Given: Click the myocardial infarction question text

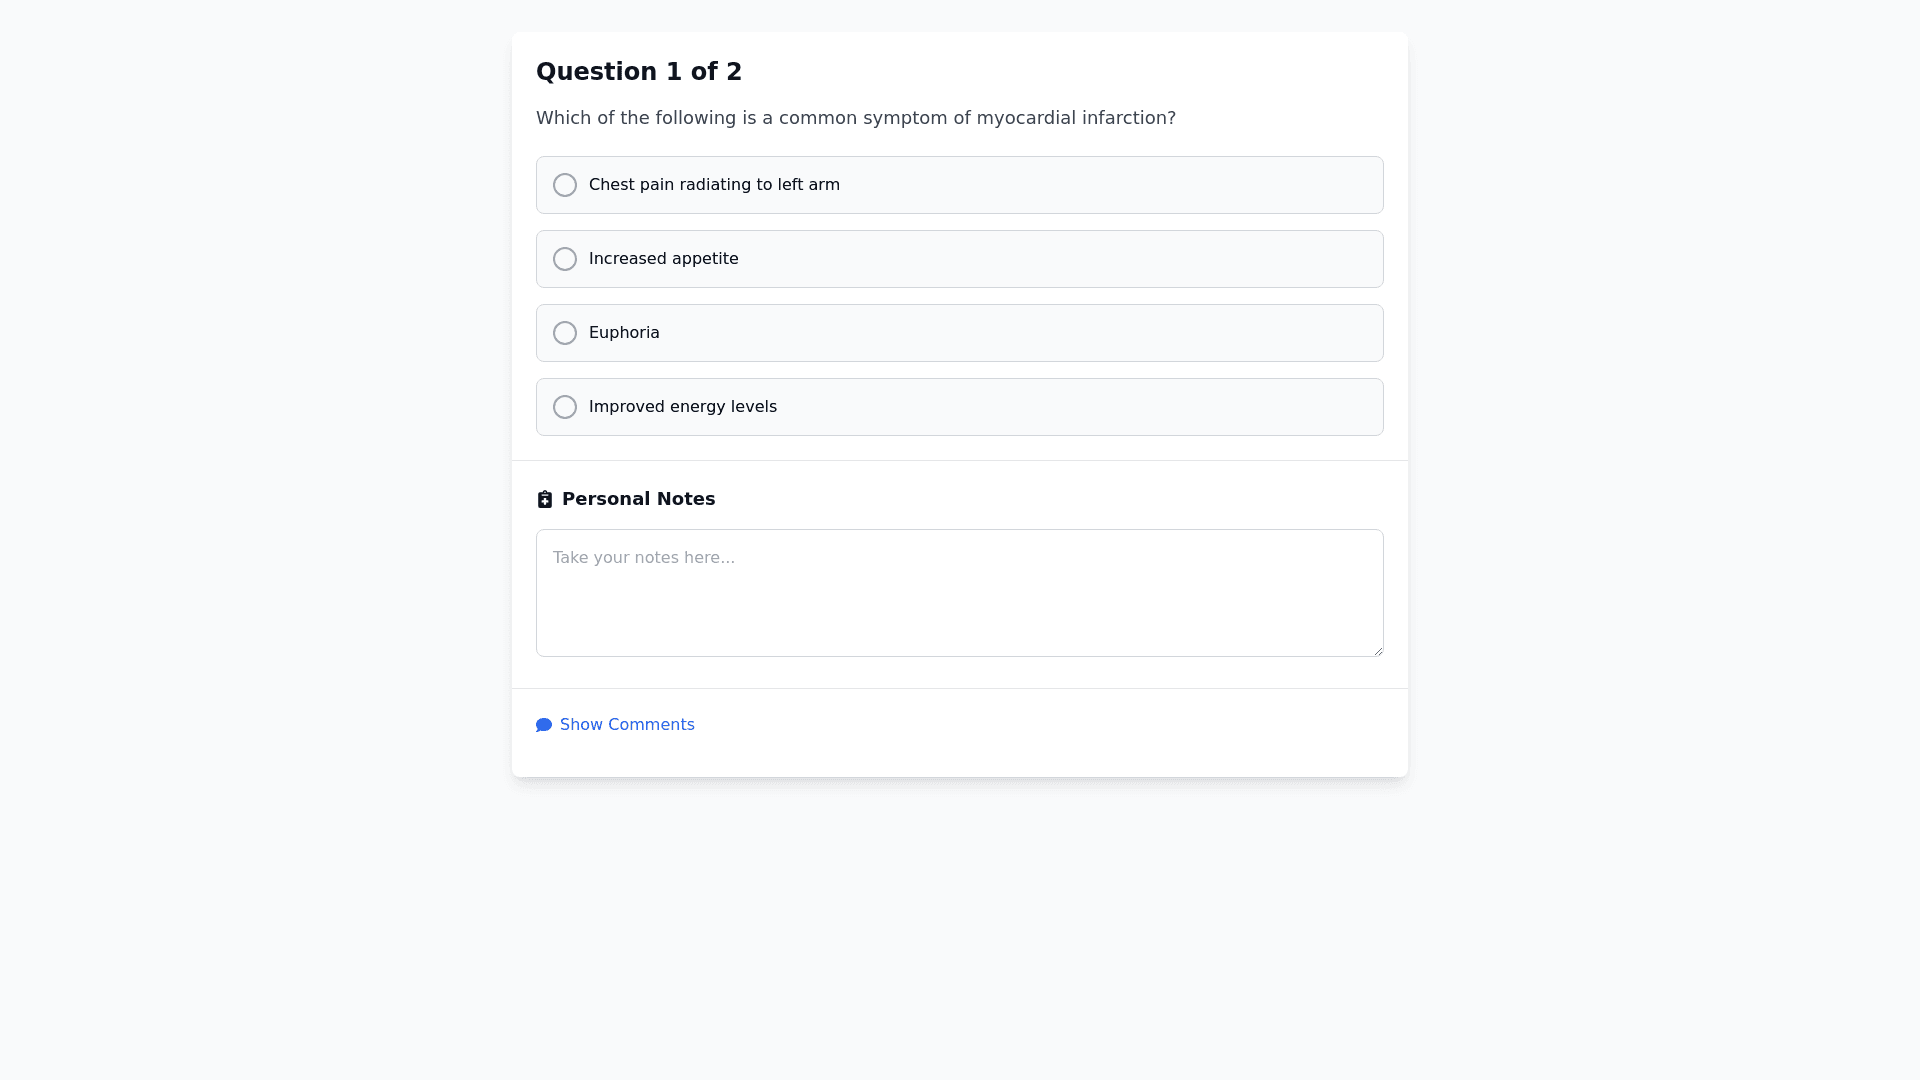Looking at the screenshot, I should pyautogui.click(x=855, y=118).
